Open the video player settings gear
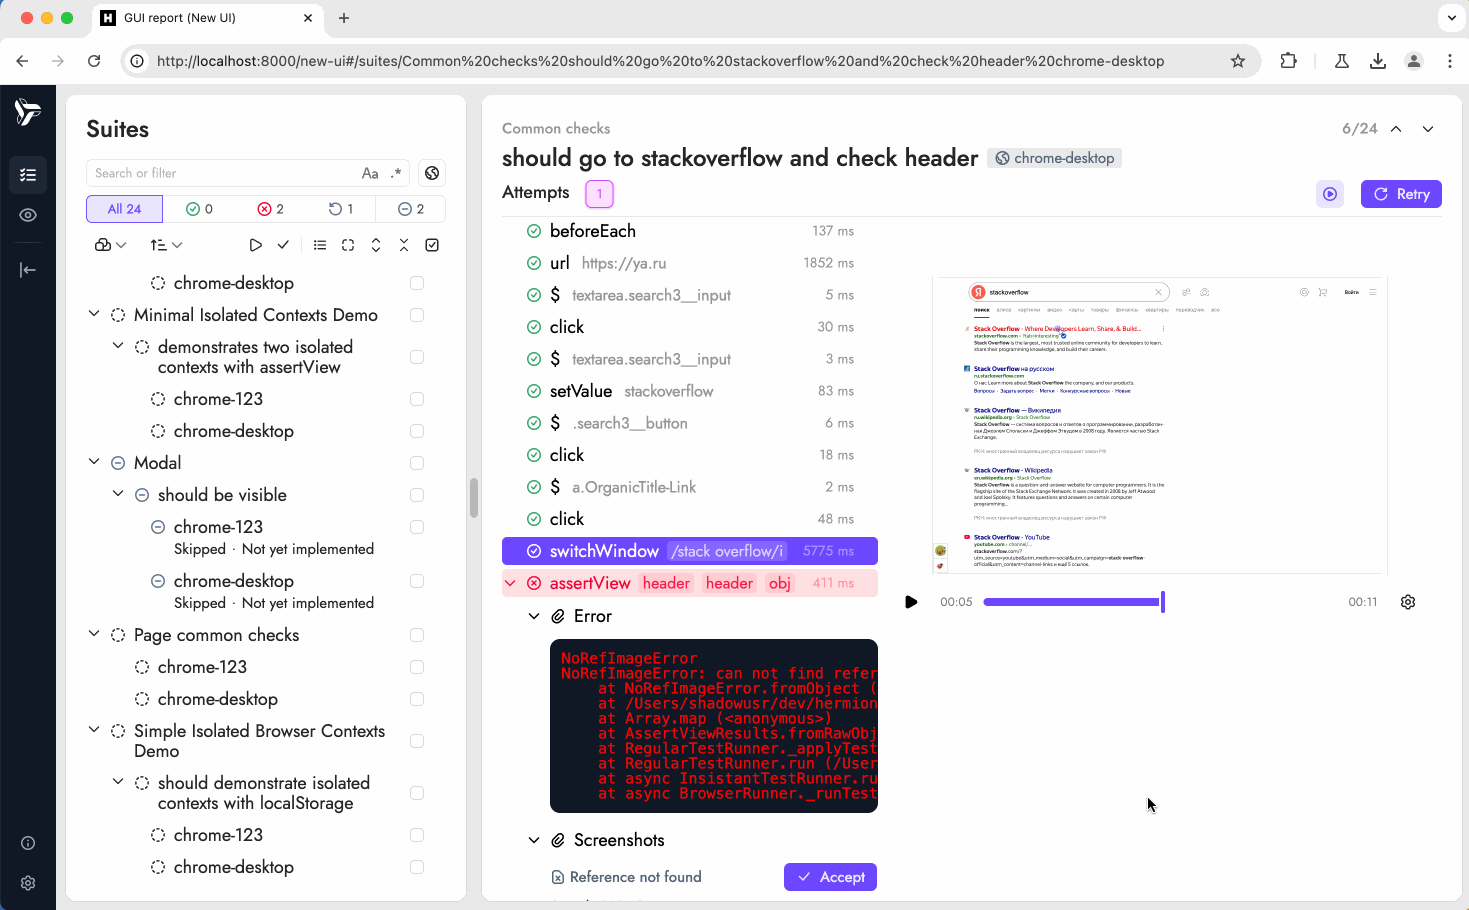This screenshot has width=1469, height=910. coord(1408,602)
